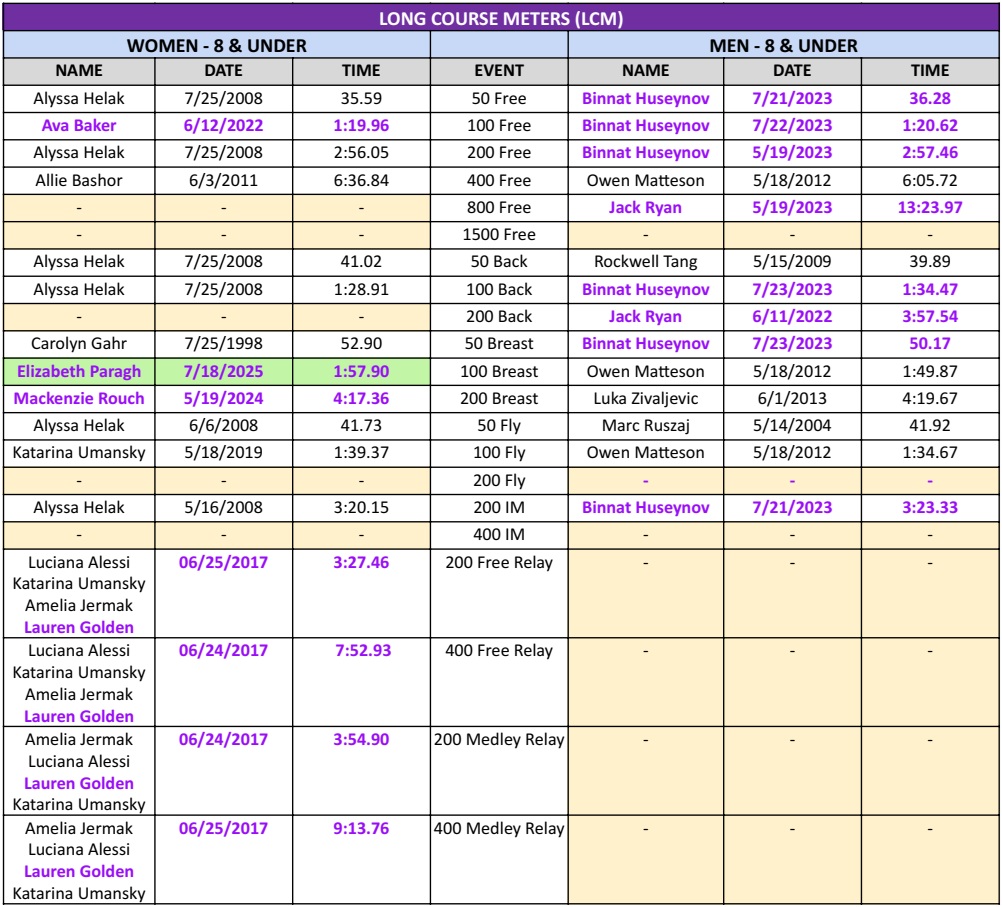Select the 7/18/2025 date cell
The height and width of the screenshot is (907, 1002).
pyautogui.click(x=222, y=371)
